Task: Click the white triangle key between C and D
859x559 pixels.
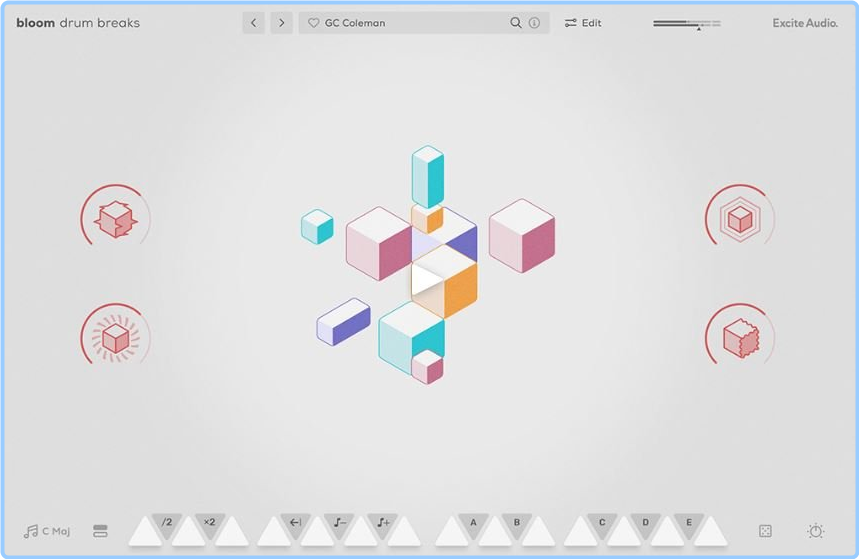Action: pos(624,534)
